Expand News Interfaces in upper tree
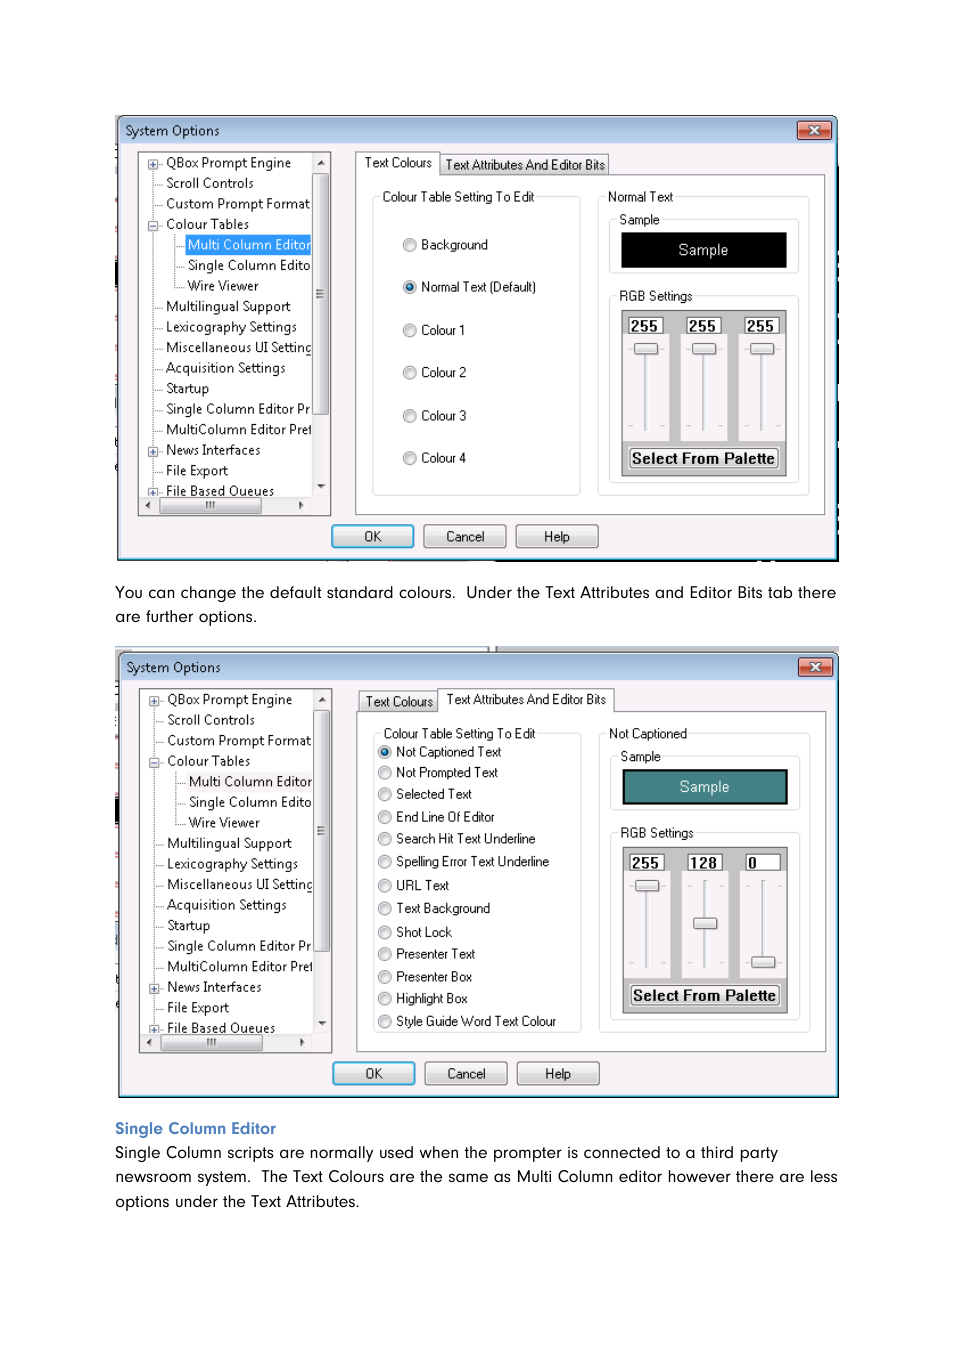 (x=153, y=452)
